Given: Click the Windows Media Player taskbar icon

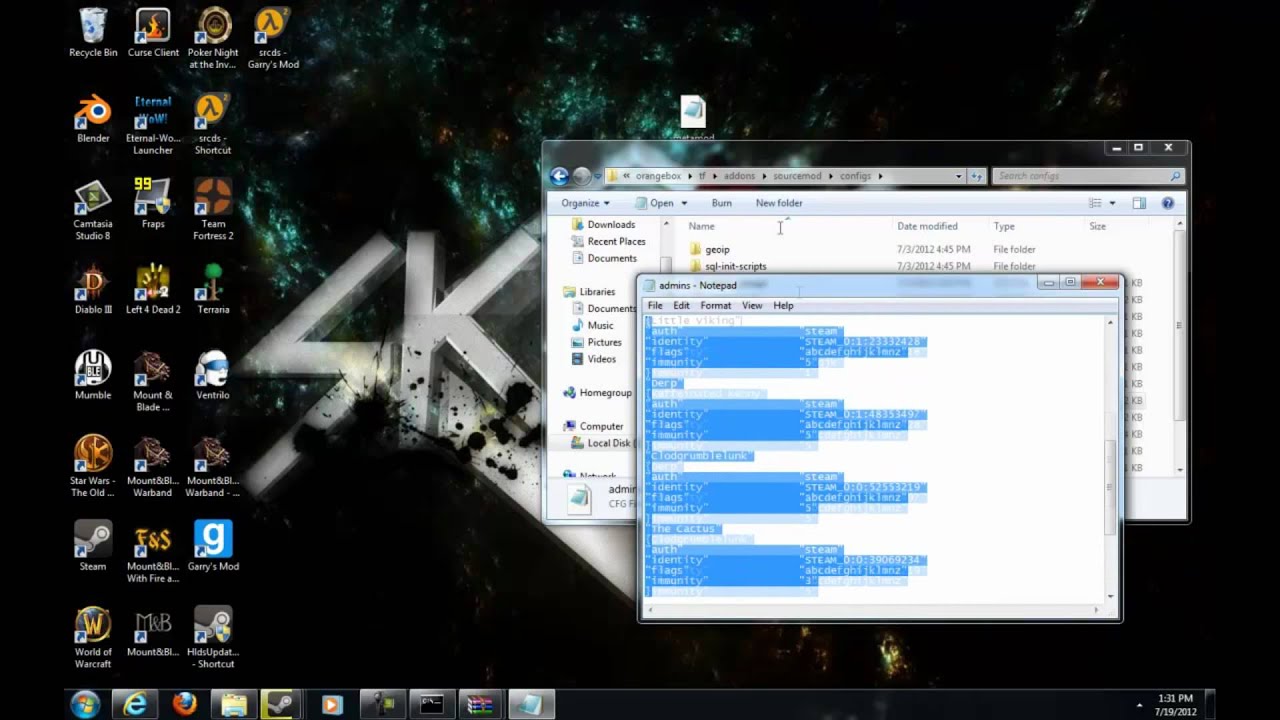Looking at the screenshot, I should point(331,705).
